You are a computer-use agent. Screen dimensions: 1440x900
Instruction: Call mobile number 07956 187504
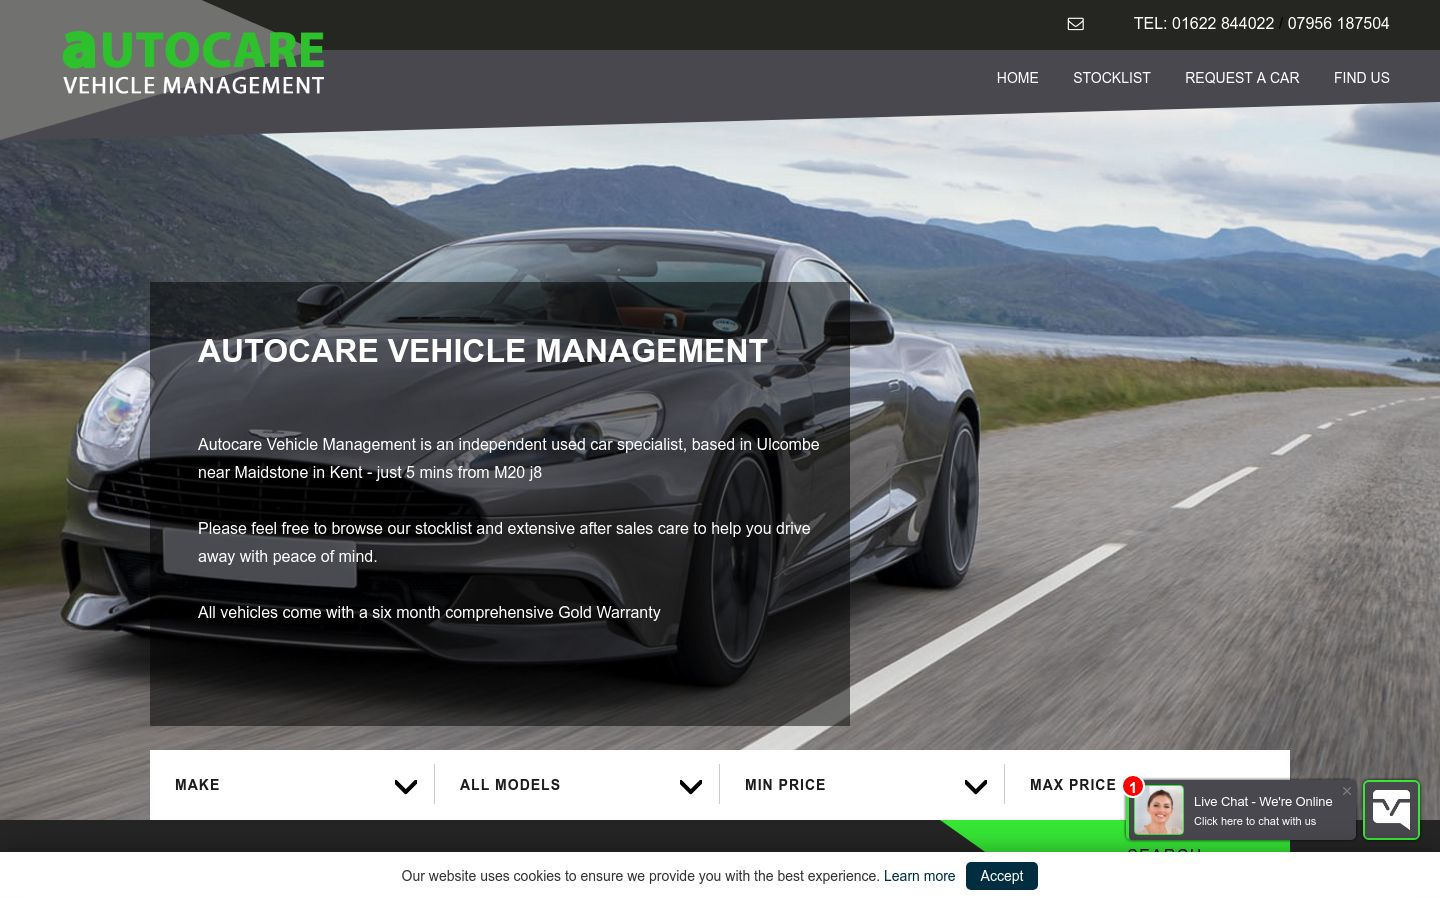[1338, 24]
